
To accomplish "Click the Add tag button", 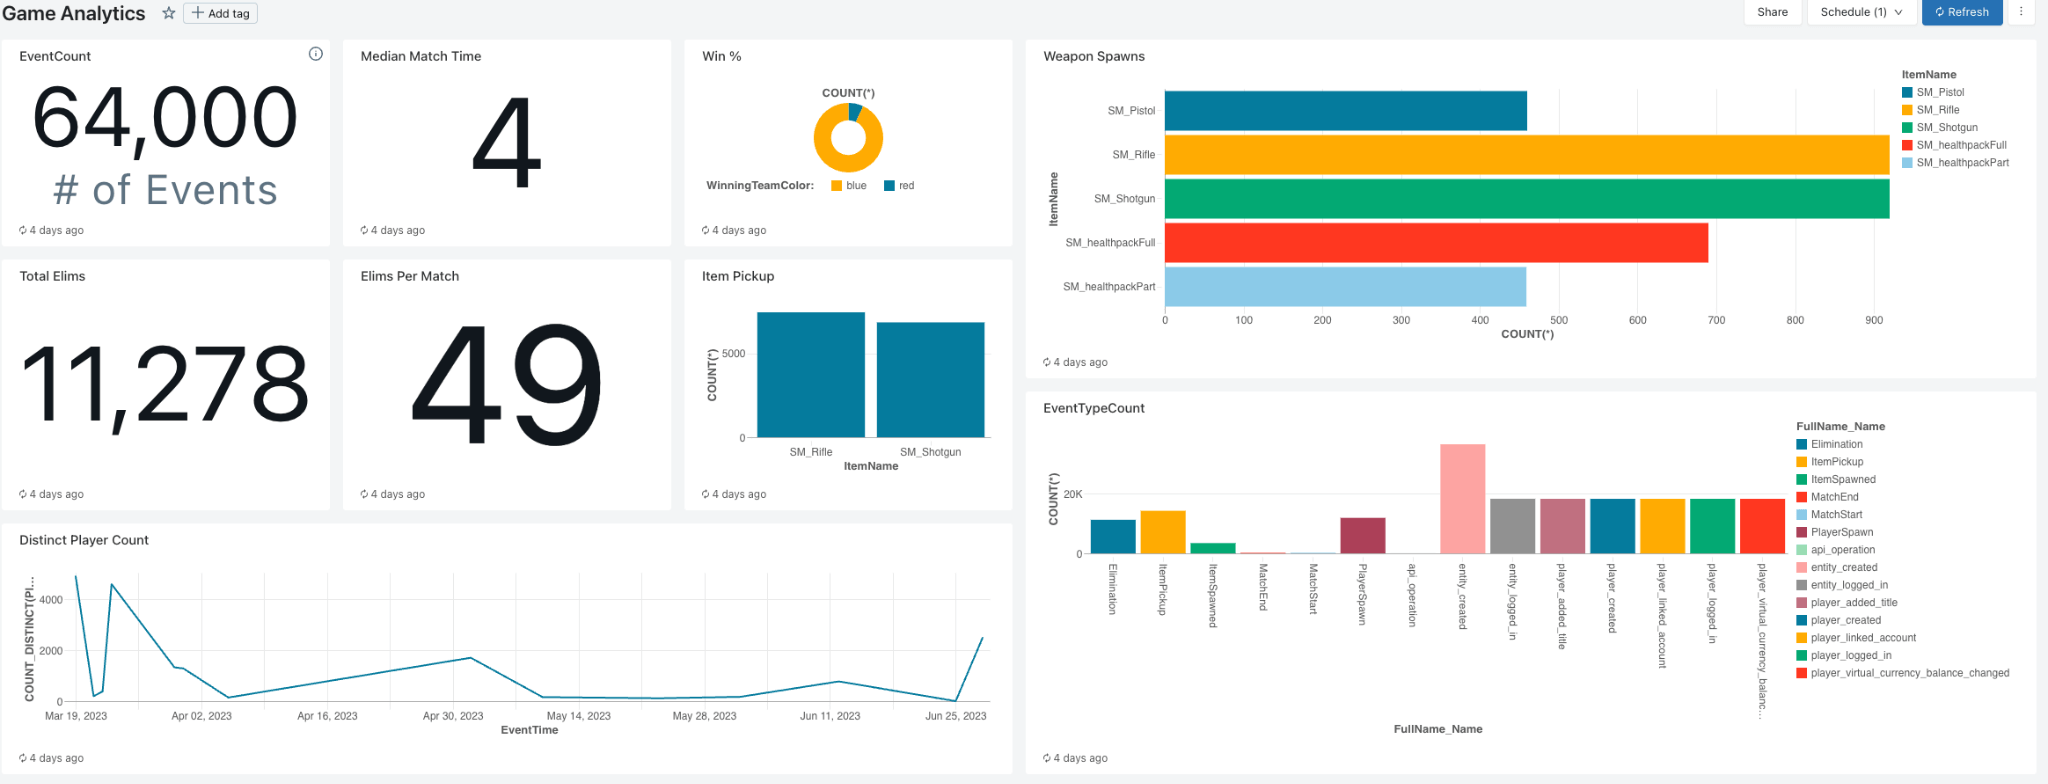I will click(221, 13).
